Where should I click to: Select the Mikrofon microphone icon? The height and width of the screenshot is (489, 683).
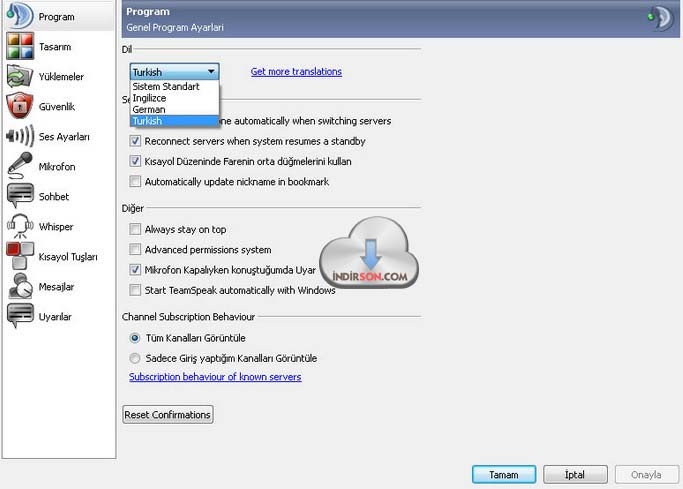(x=20, y=166)
